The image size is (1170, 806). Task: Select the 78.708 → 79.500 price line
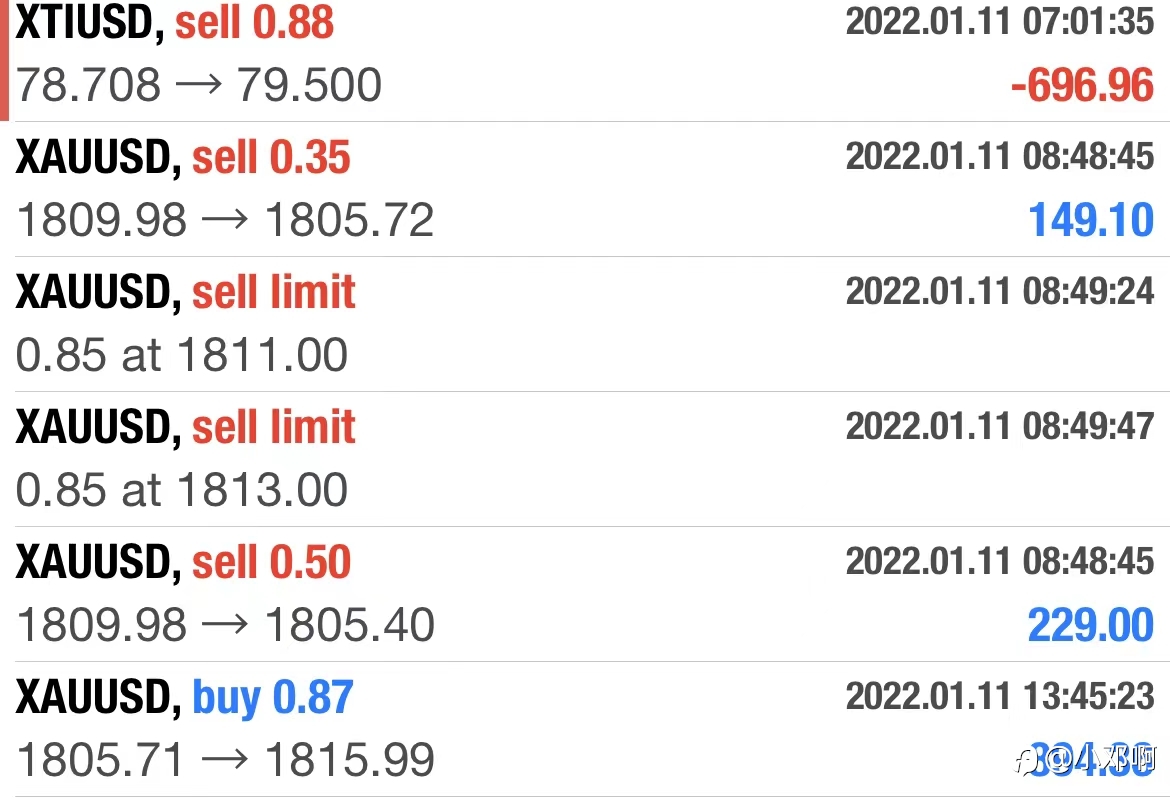coord(198,84)
